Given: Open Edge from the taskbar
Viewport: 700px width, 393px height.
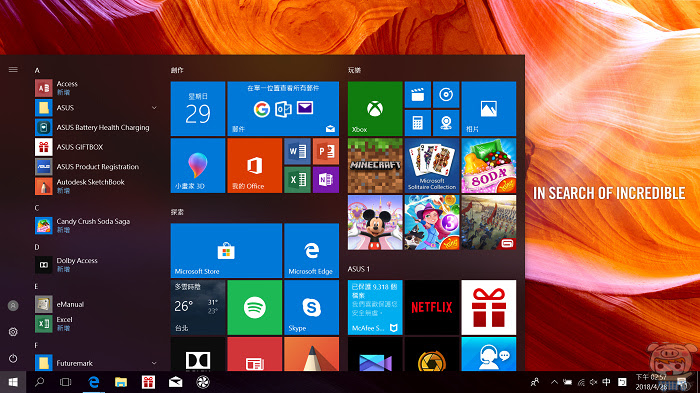Looking at the screenshot, I should pos(94,382).
